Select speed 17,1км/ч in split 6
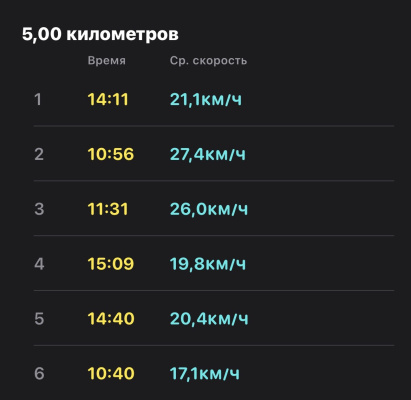This screenshot has height=400, width=411. point(205,373)
